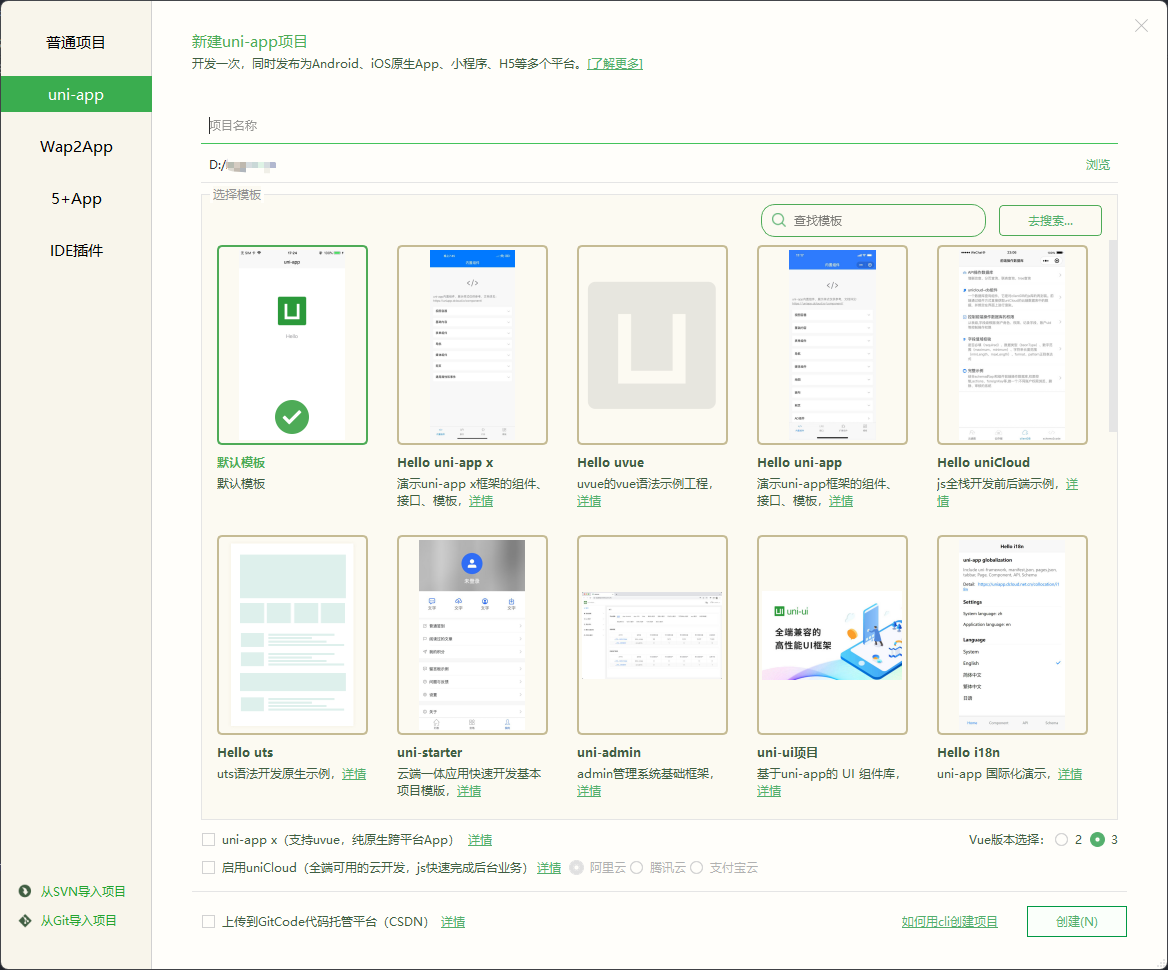Open 详情 link beside GitCode upload option

[x=453, y=922]
